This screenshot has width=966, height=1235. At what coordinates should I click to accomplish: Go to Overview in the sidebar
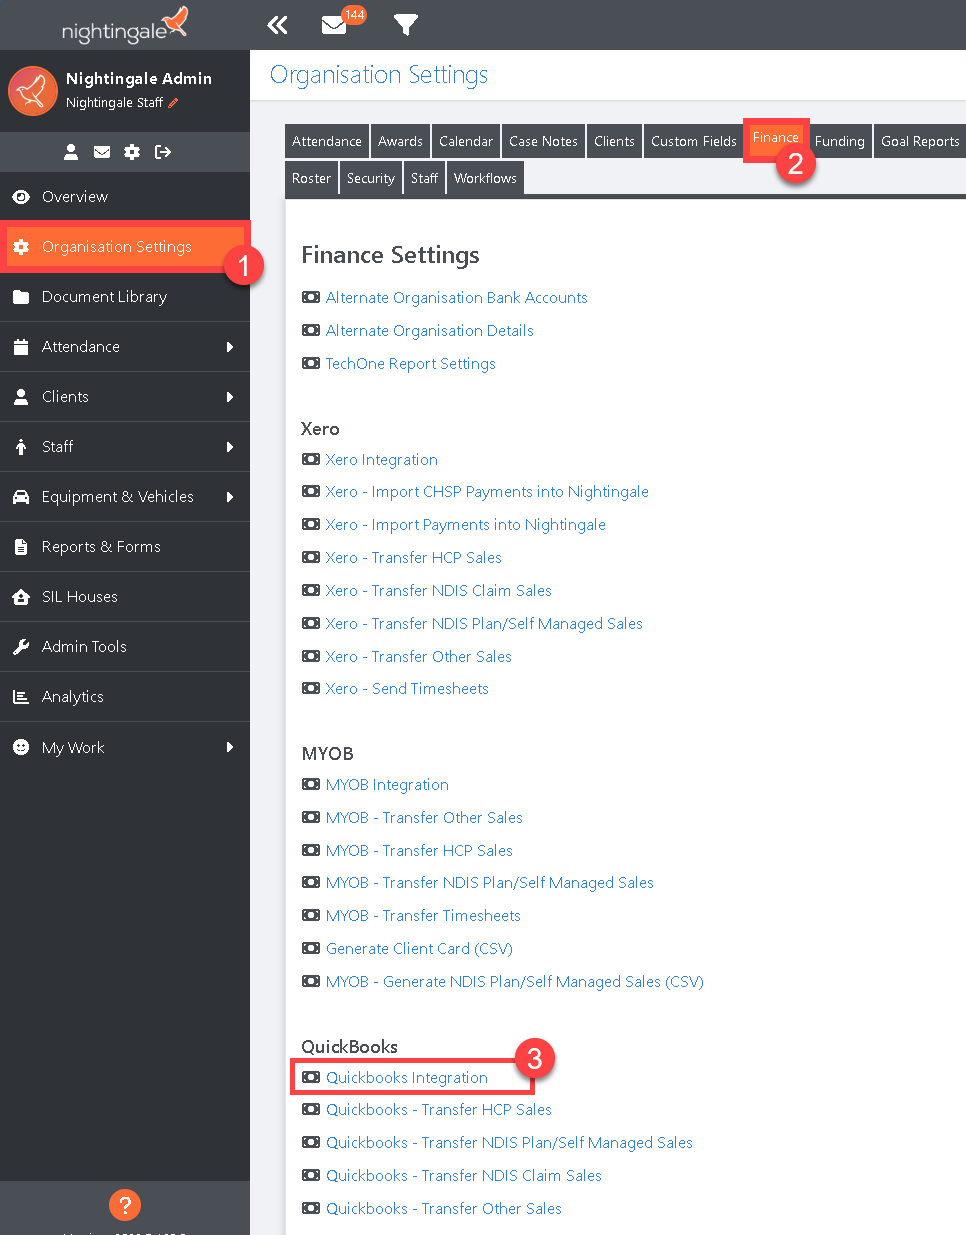(x=125, y=197)
